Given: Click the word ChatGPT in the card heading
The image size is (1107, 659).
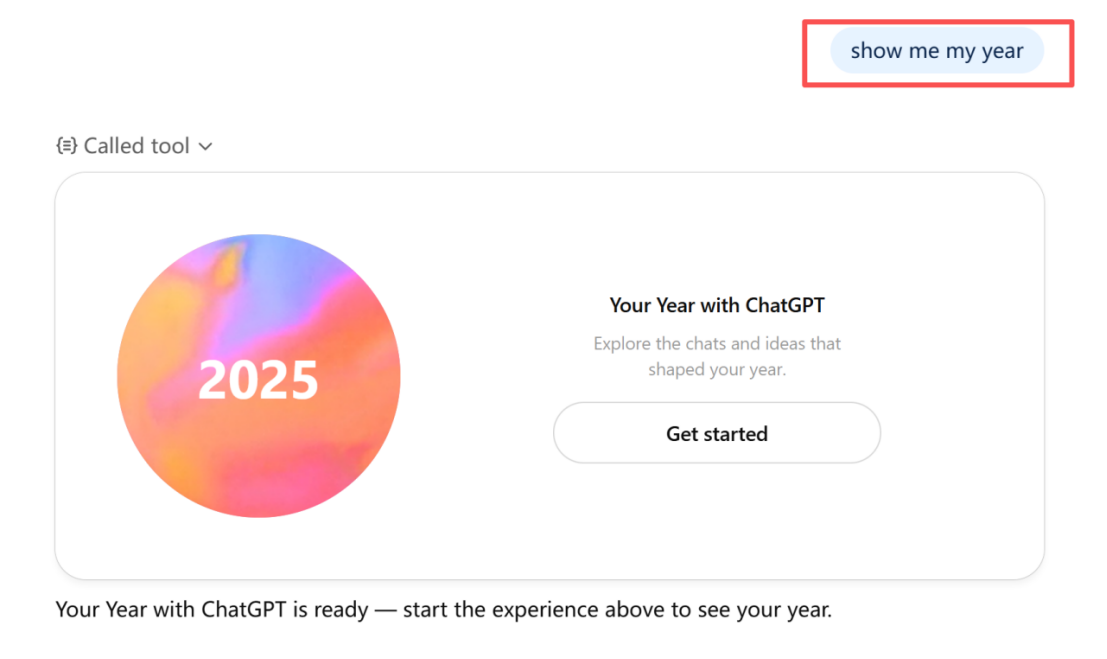Looking at the screenshot, I should (785, 305).
